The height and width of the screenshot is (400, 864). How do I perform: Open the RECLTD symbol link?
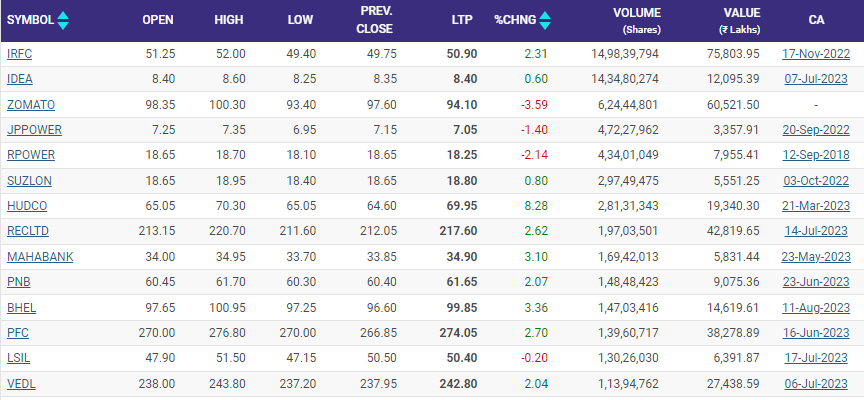[x=28, y=231]
